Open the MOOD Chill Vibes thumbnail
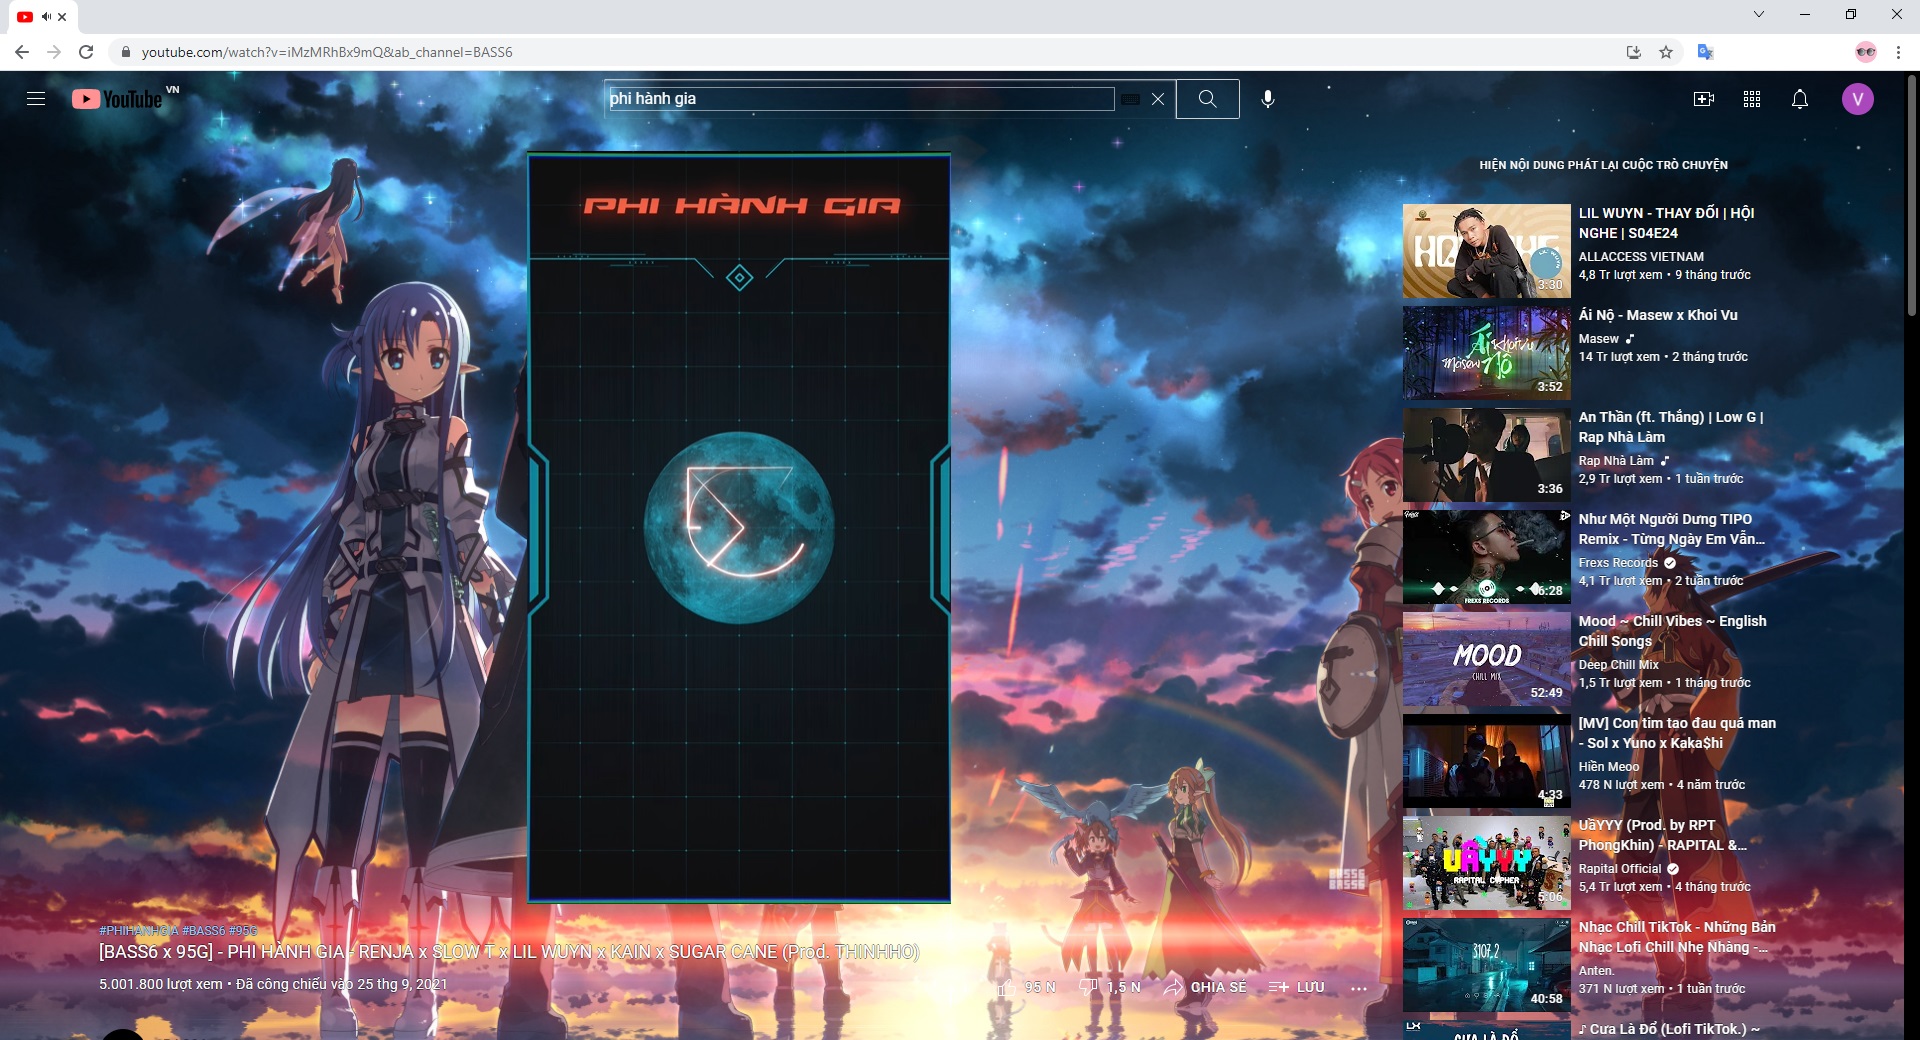 (x=1487, y=659)
